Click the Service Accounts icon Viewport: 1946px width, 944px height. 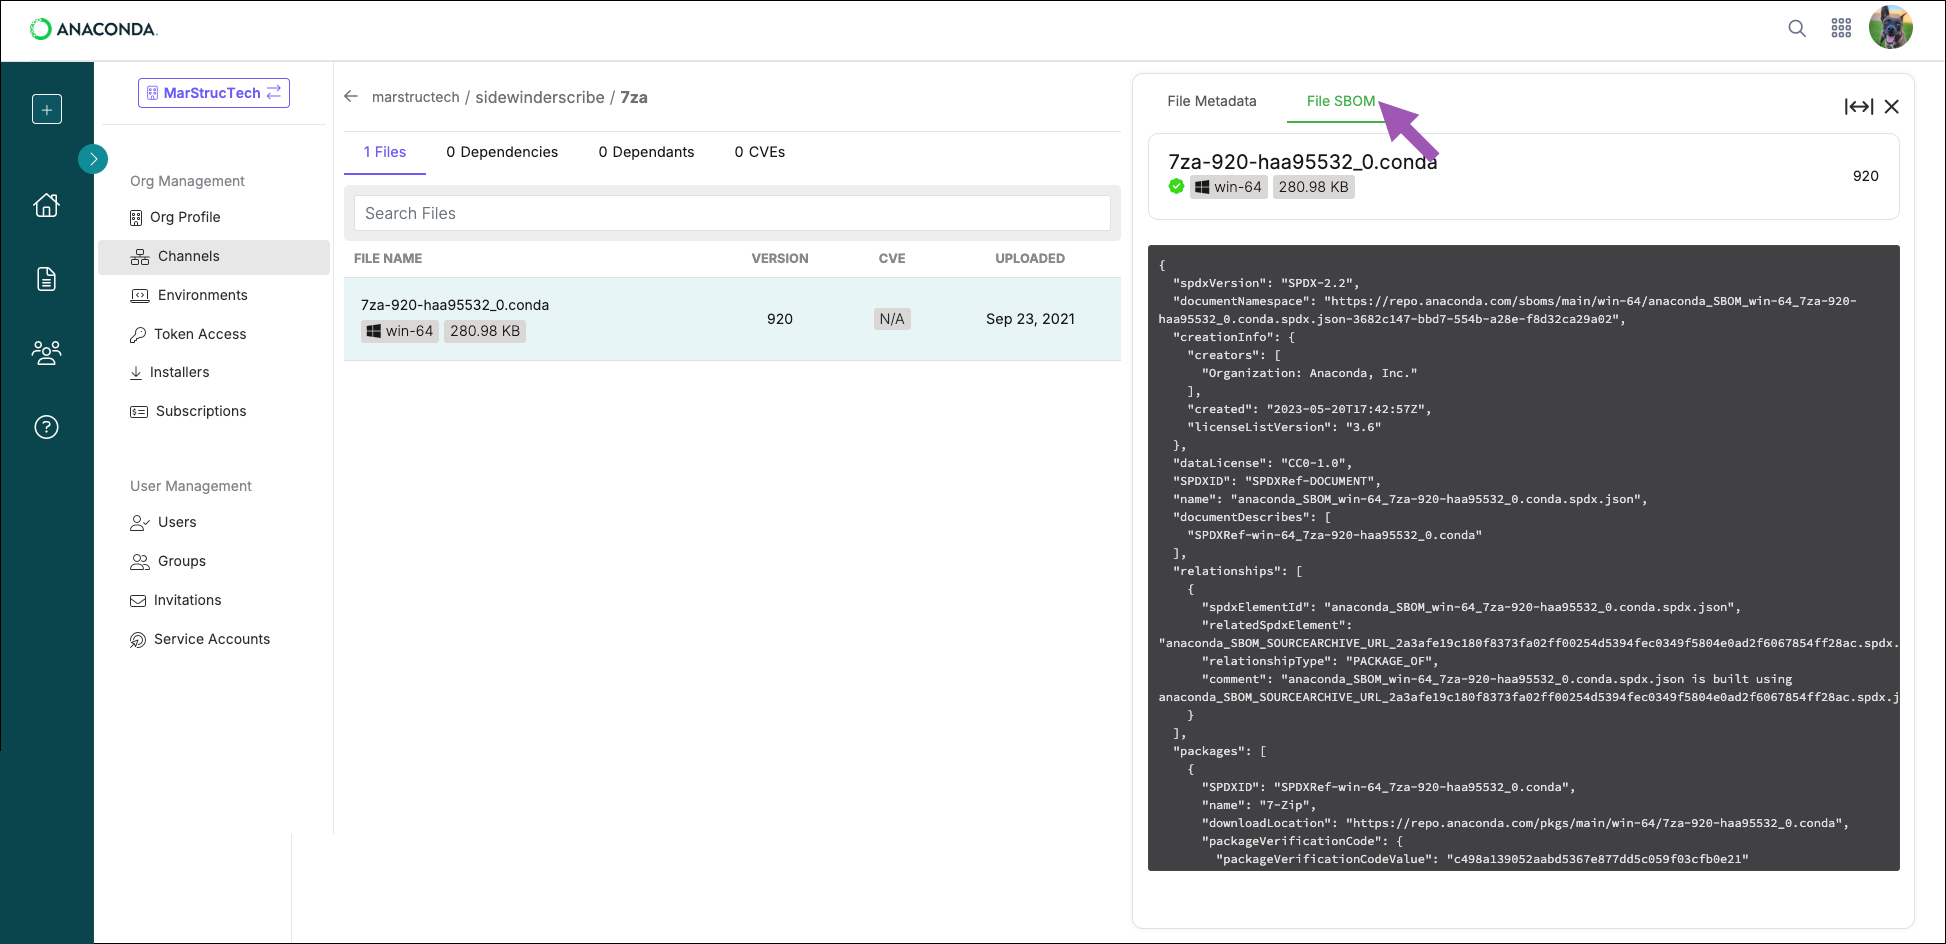(138, 639)
